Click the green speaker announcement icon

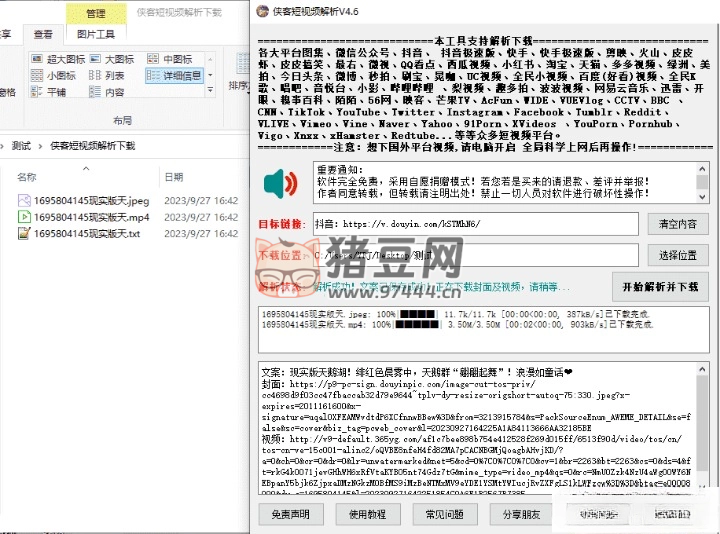tap(277, 184)
